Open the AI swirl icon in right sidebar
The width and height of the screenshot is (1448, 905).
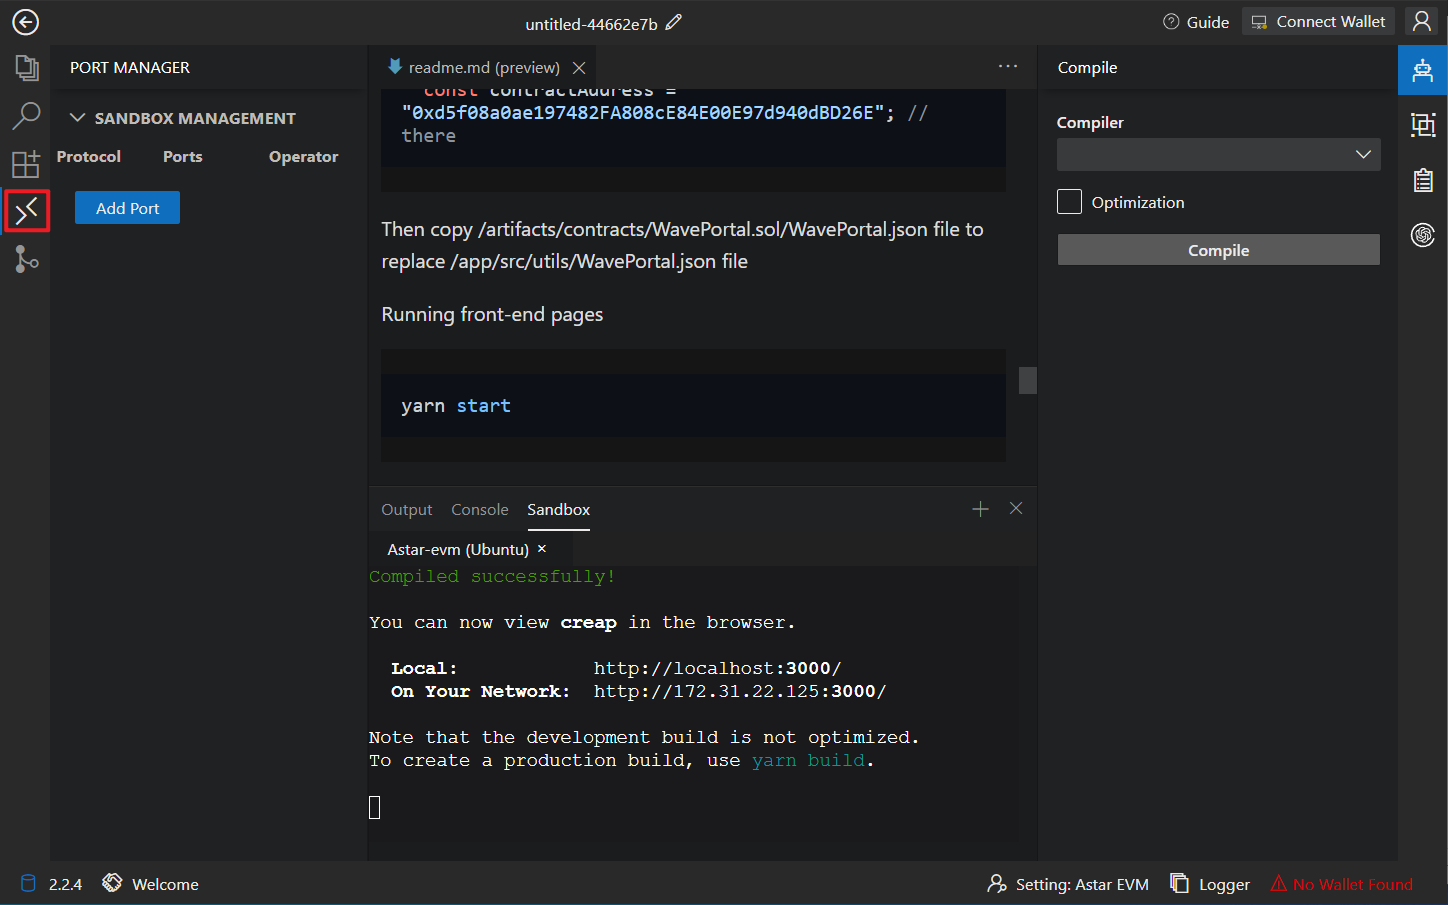pyautogui.click(x=1423, y=235)
